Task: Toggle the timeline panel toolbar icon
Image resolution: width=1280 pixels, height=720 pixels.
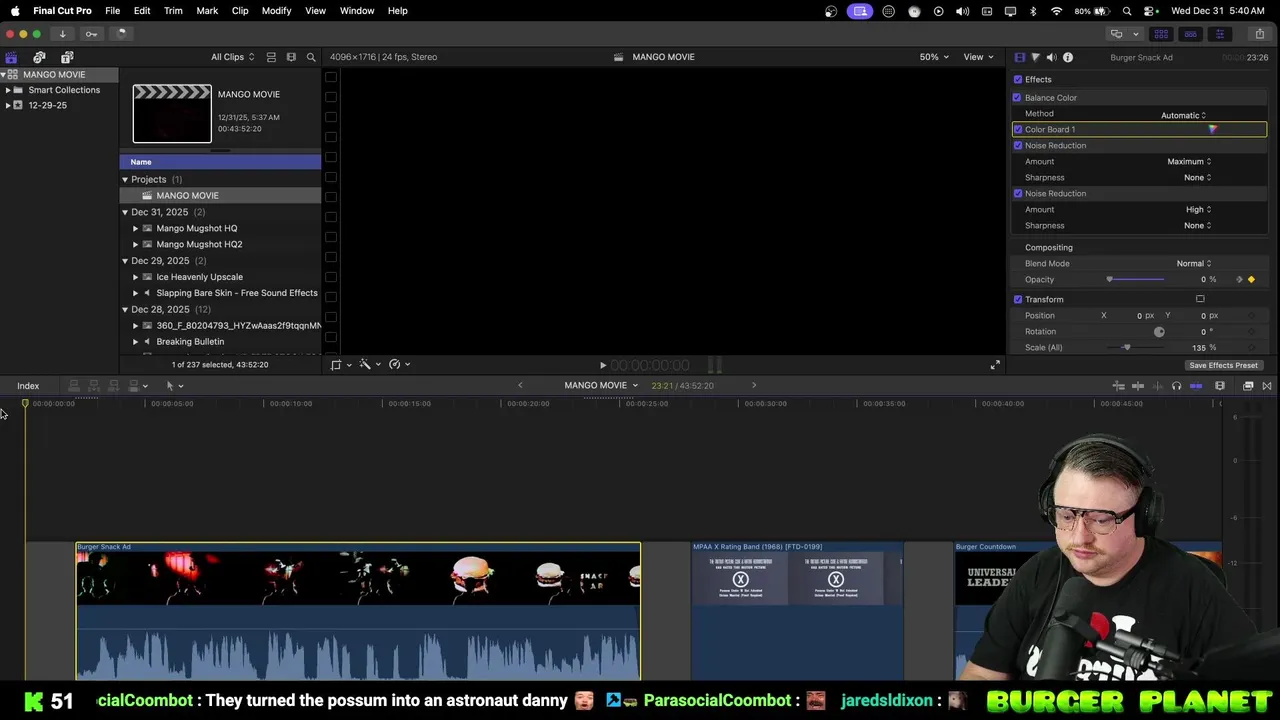Action: 1190,33
